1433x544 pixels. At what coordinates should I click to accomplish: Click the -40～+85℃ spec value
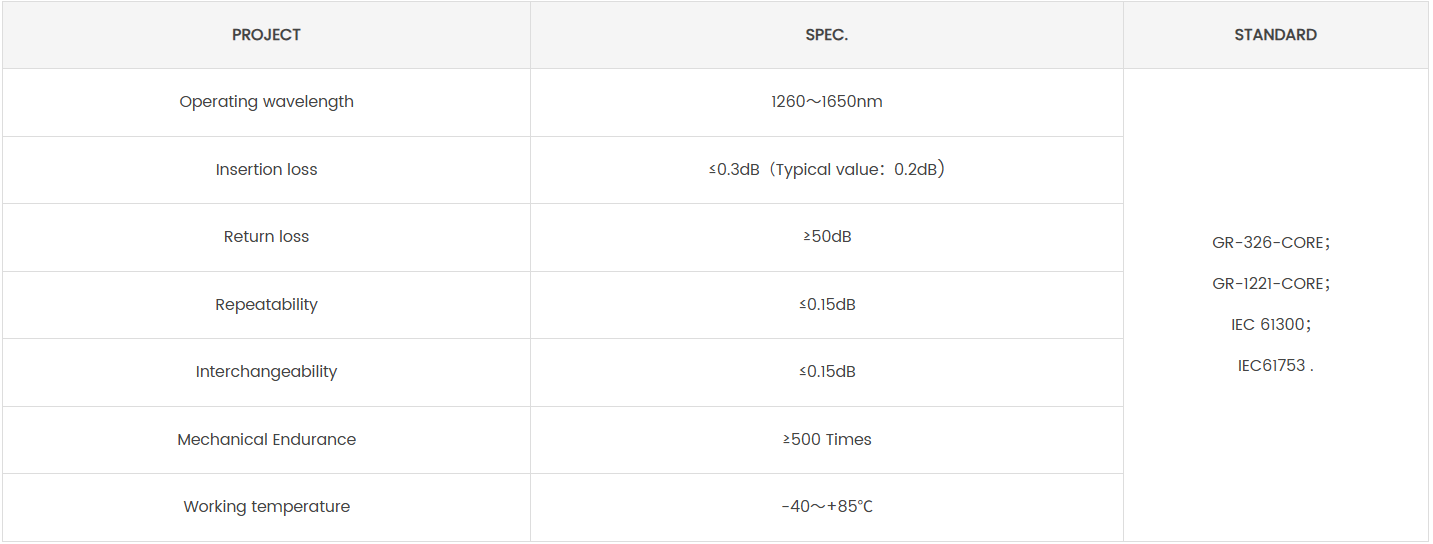tap(826, 507)
